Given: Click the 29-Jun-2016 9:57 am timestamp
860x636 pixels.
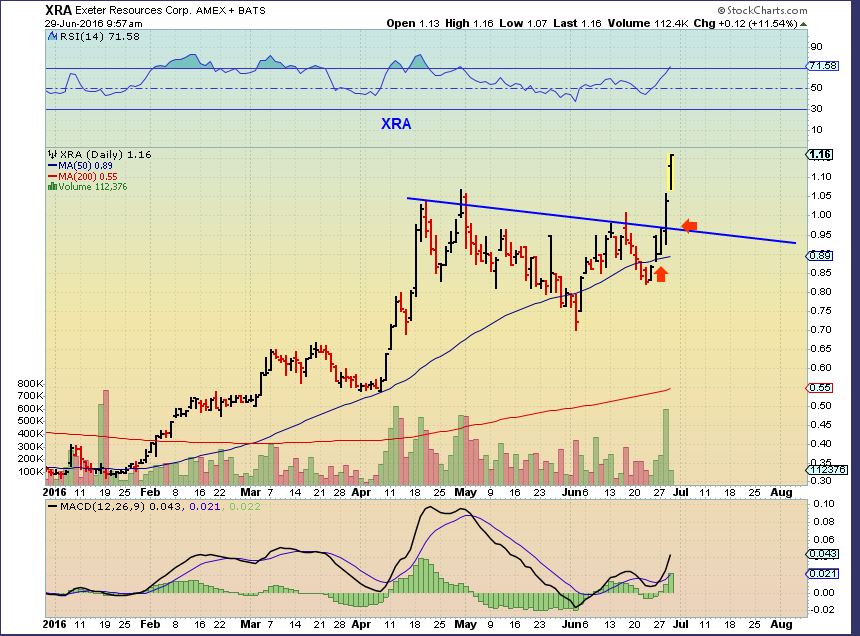Looking at the screenshot, I should click(x=93, y=24).
